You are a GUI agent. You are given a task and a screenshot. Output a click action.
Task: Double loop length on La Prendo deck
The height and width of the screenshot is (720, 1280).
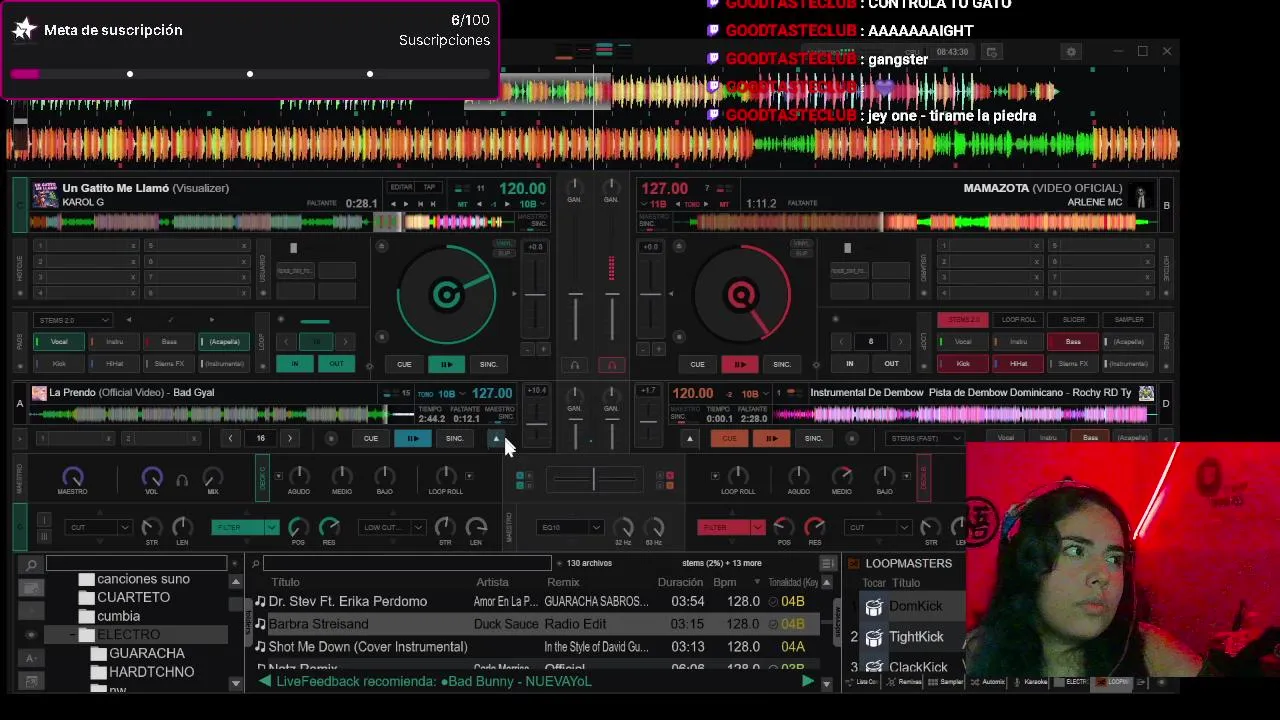[x=290, y=438]
